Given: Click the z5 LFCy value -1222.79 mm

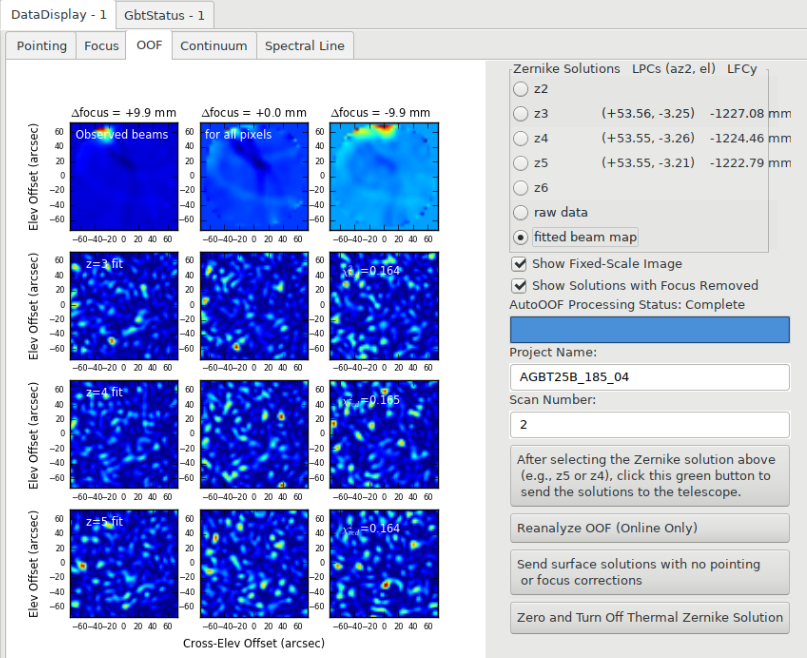Looking at the screenshot, I should (x=750, y=163).
